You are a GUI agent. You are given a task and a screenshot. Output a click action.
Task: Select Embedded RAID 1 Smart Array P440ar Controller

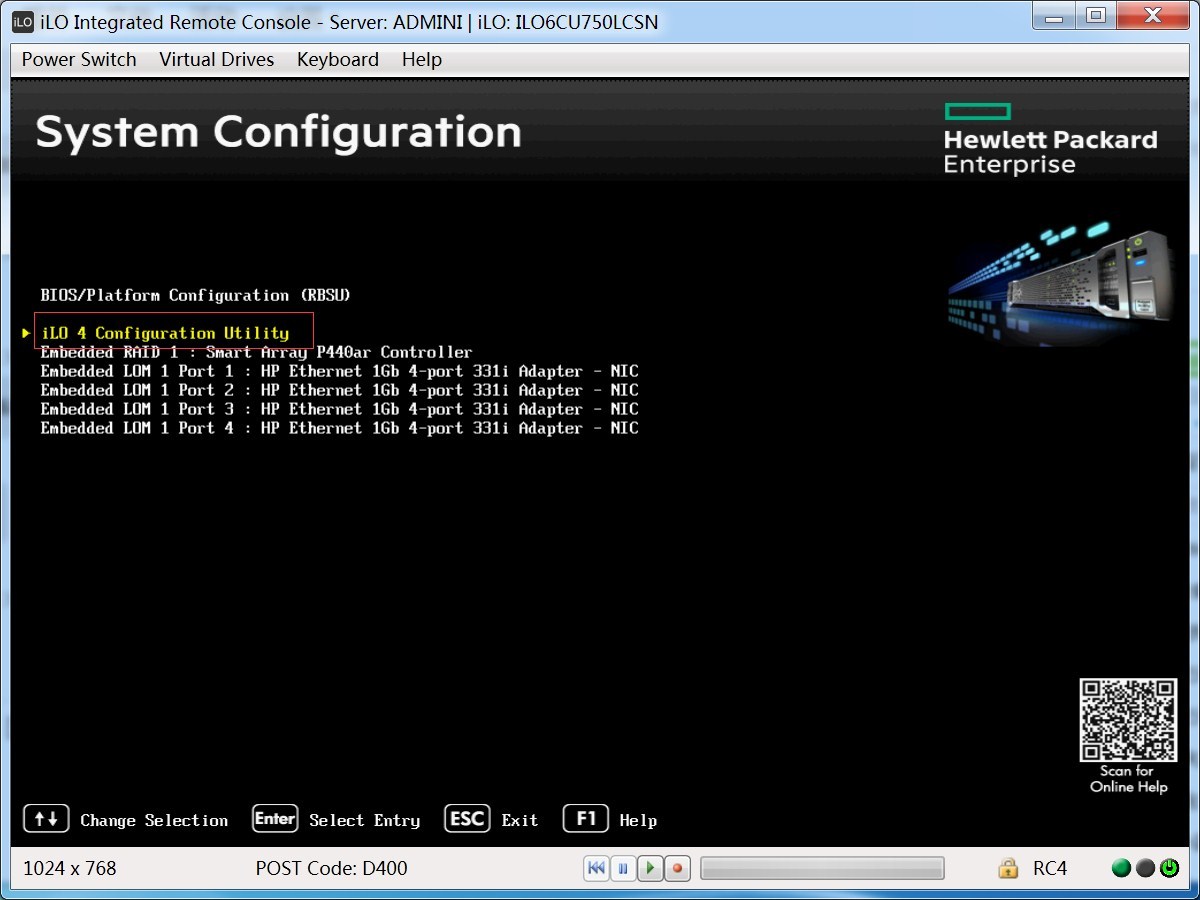[256, 352]
